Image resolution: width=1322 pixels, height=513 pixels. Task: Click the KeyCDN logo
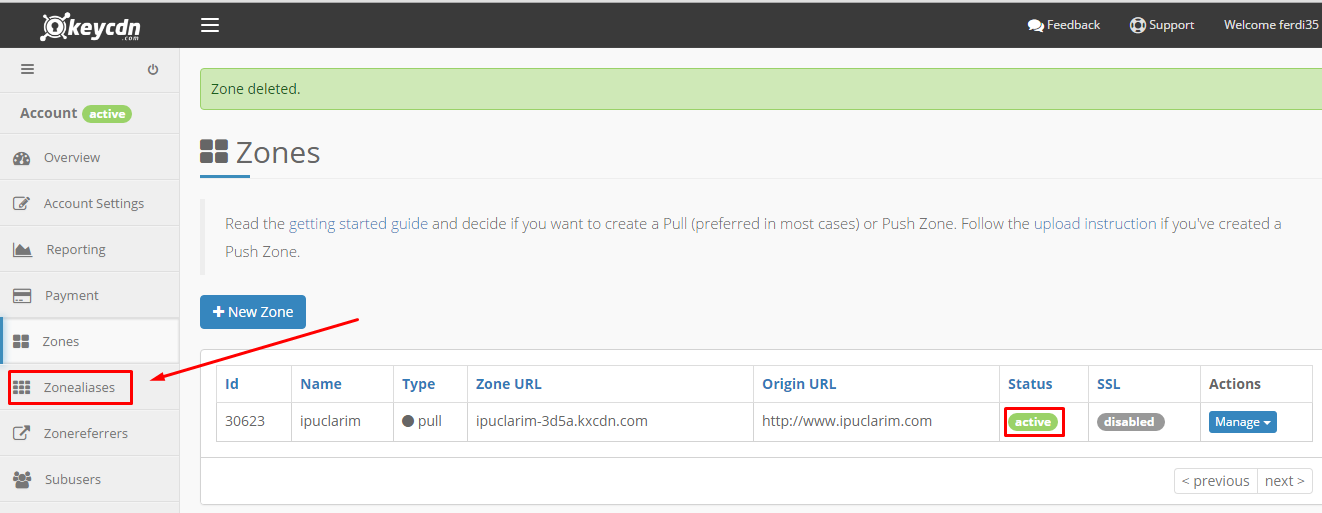(x=90, y=26)
